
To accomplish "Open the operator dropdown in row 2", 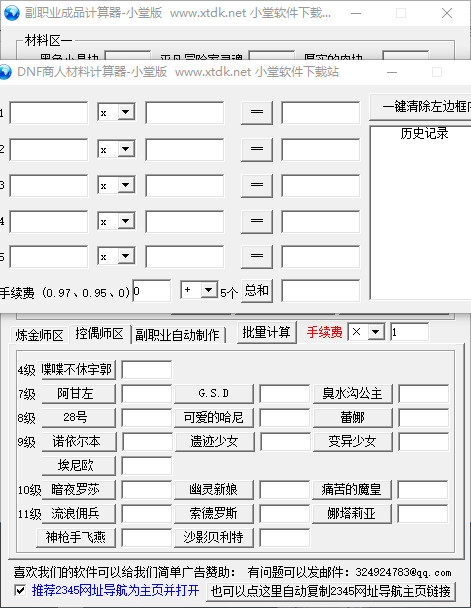I will pos(126,149).
